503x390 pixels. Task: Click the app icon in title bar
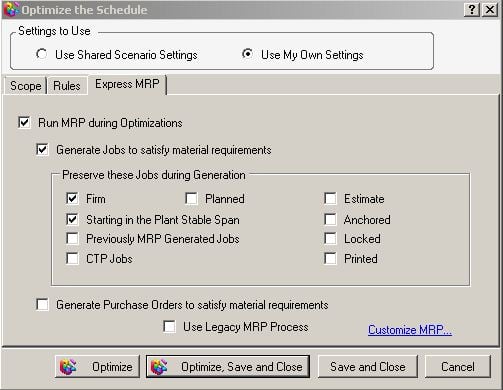point(11,9)
